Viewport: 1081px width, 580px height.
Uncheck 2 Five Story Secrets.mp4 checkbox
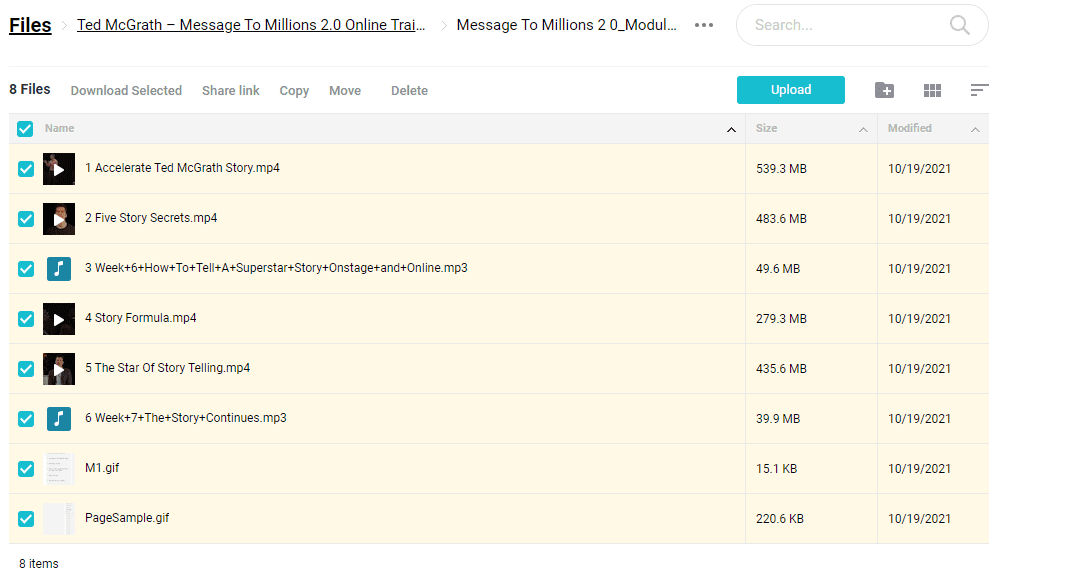[26, 219]
